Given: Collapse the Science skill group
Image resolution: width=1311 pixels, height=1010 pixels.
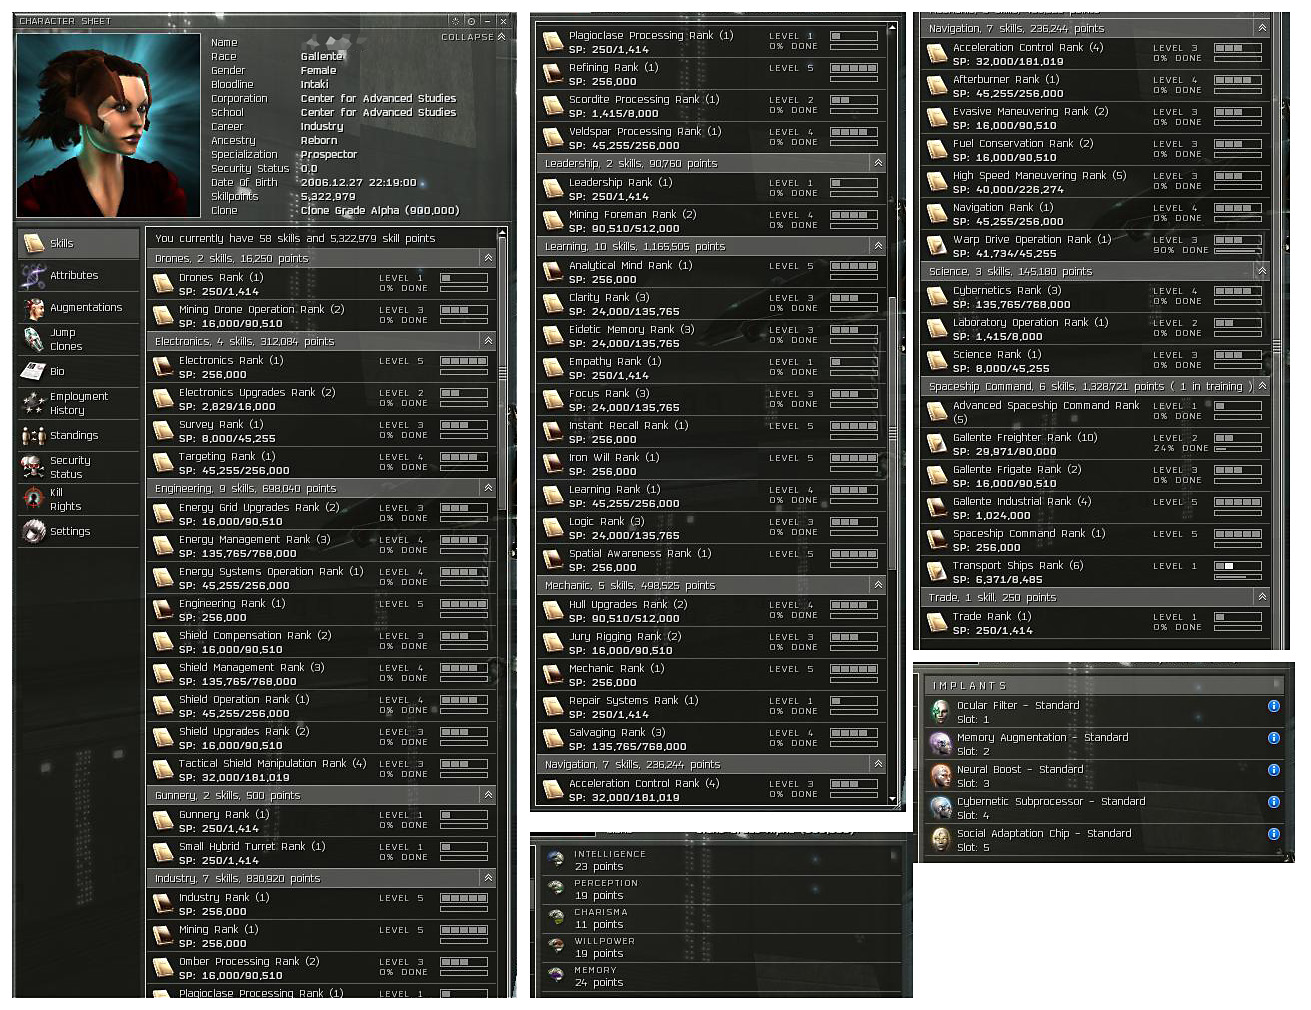Looking at the screenshot, I should click(x=1262, y=271).
